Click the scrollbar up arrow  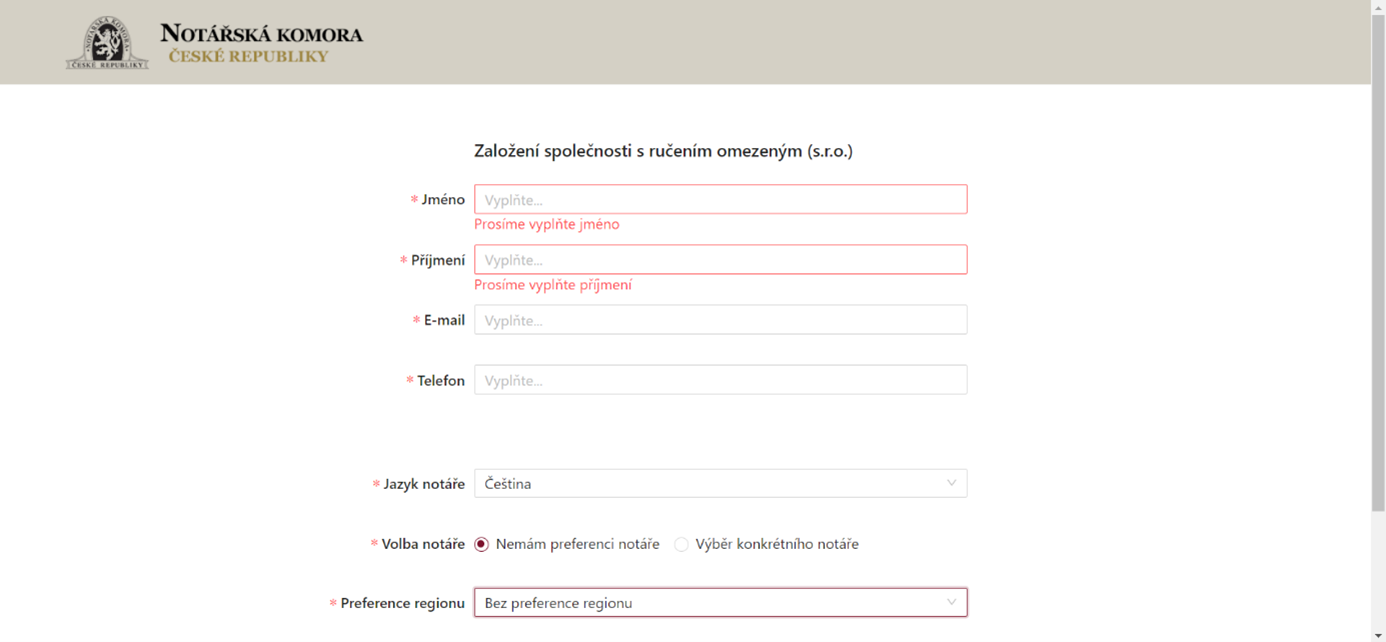(x=1378, y=6)
